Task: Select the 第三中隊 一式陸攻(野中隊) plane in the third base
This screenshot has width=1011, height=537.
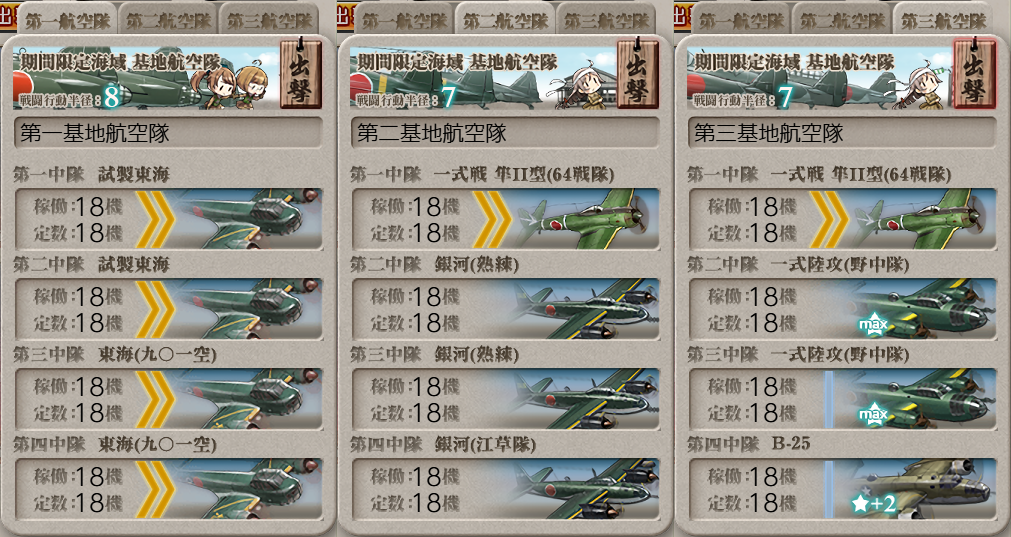Action: point(843,399)
